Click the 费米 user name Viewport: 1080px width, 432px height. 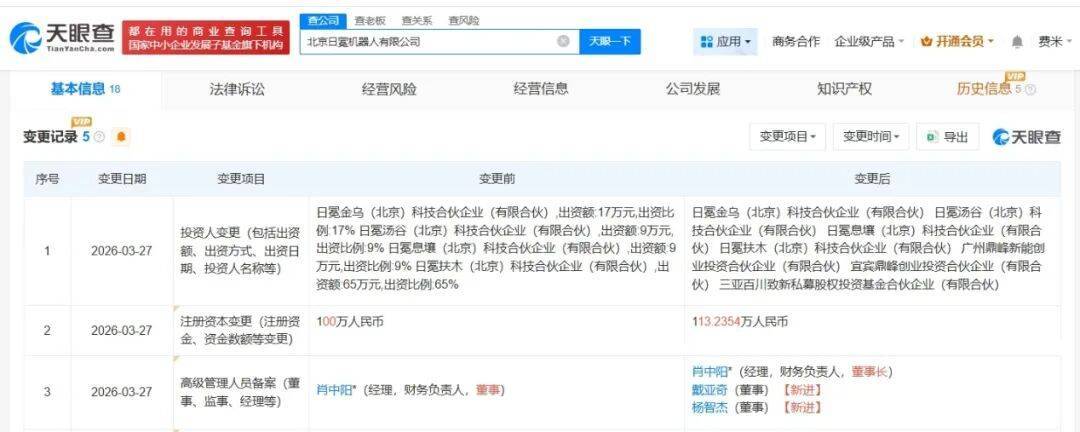pyautogui.click(x=1050, y=41)
